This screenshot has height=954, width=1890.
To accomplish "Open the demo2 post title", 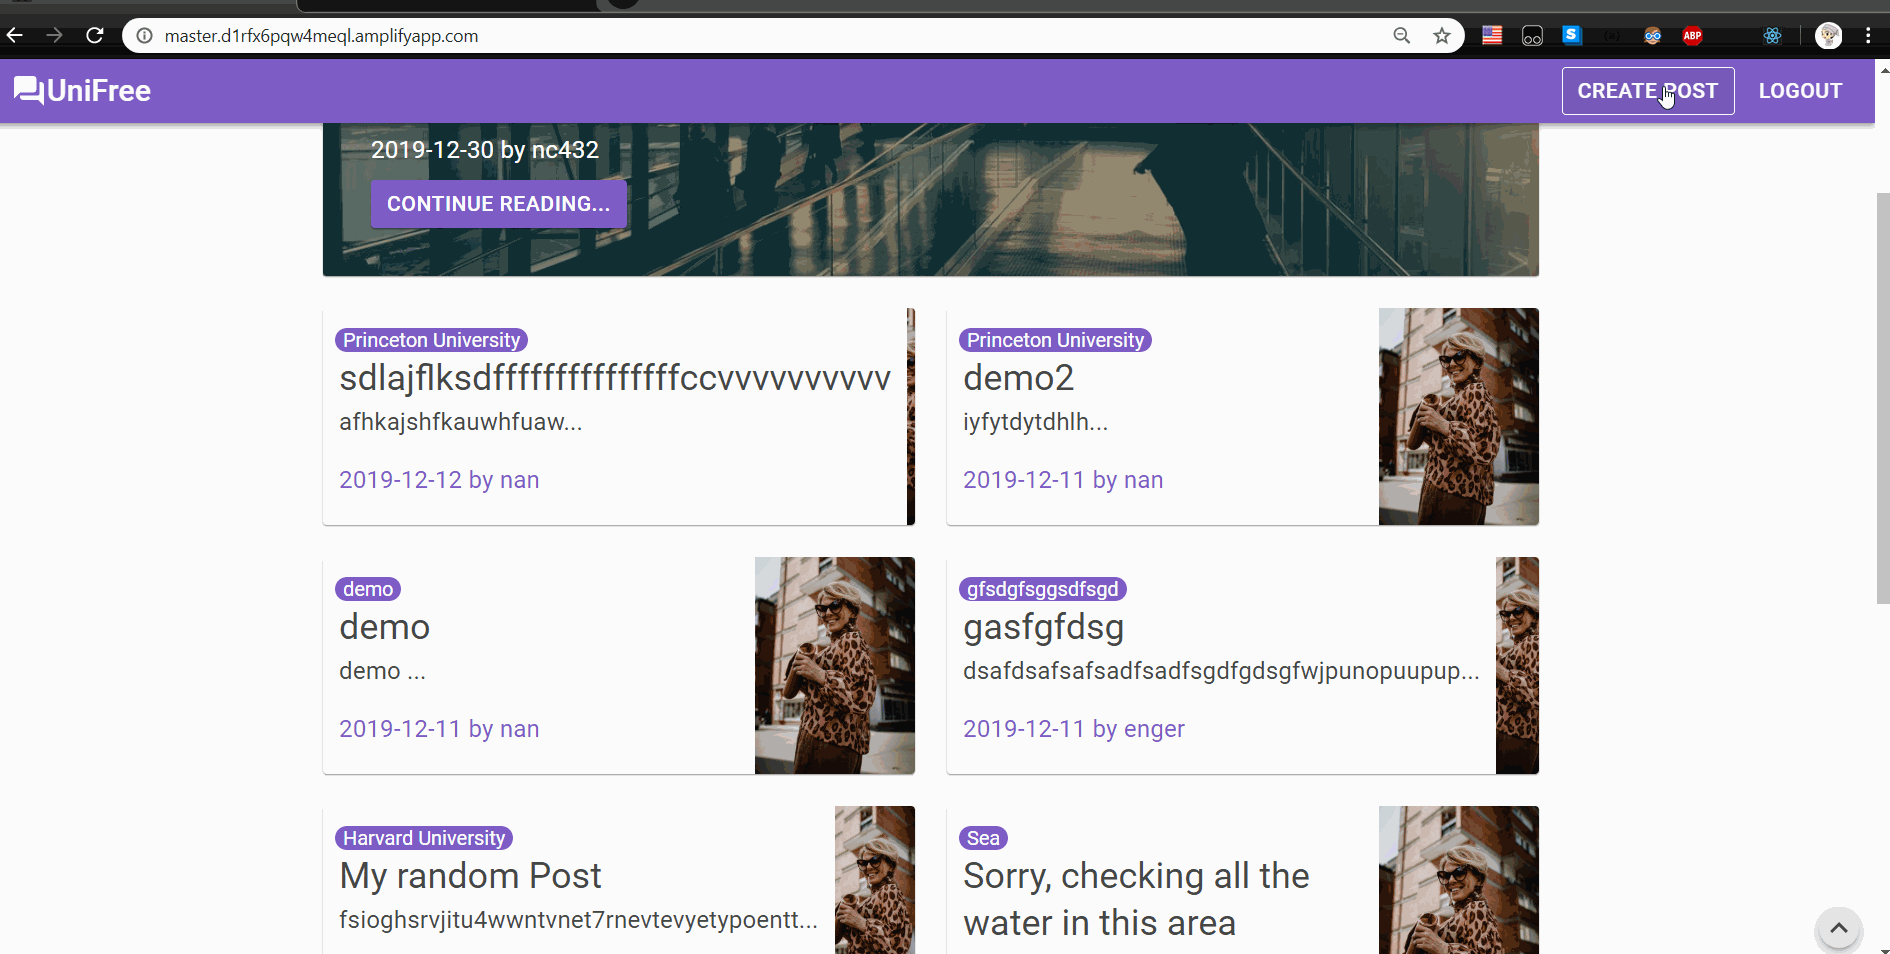I will pos(1018,378).
